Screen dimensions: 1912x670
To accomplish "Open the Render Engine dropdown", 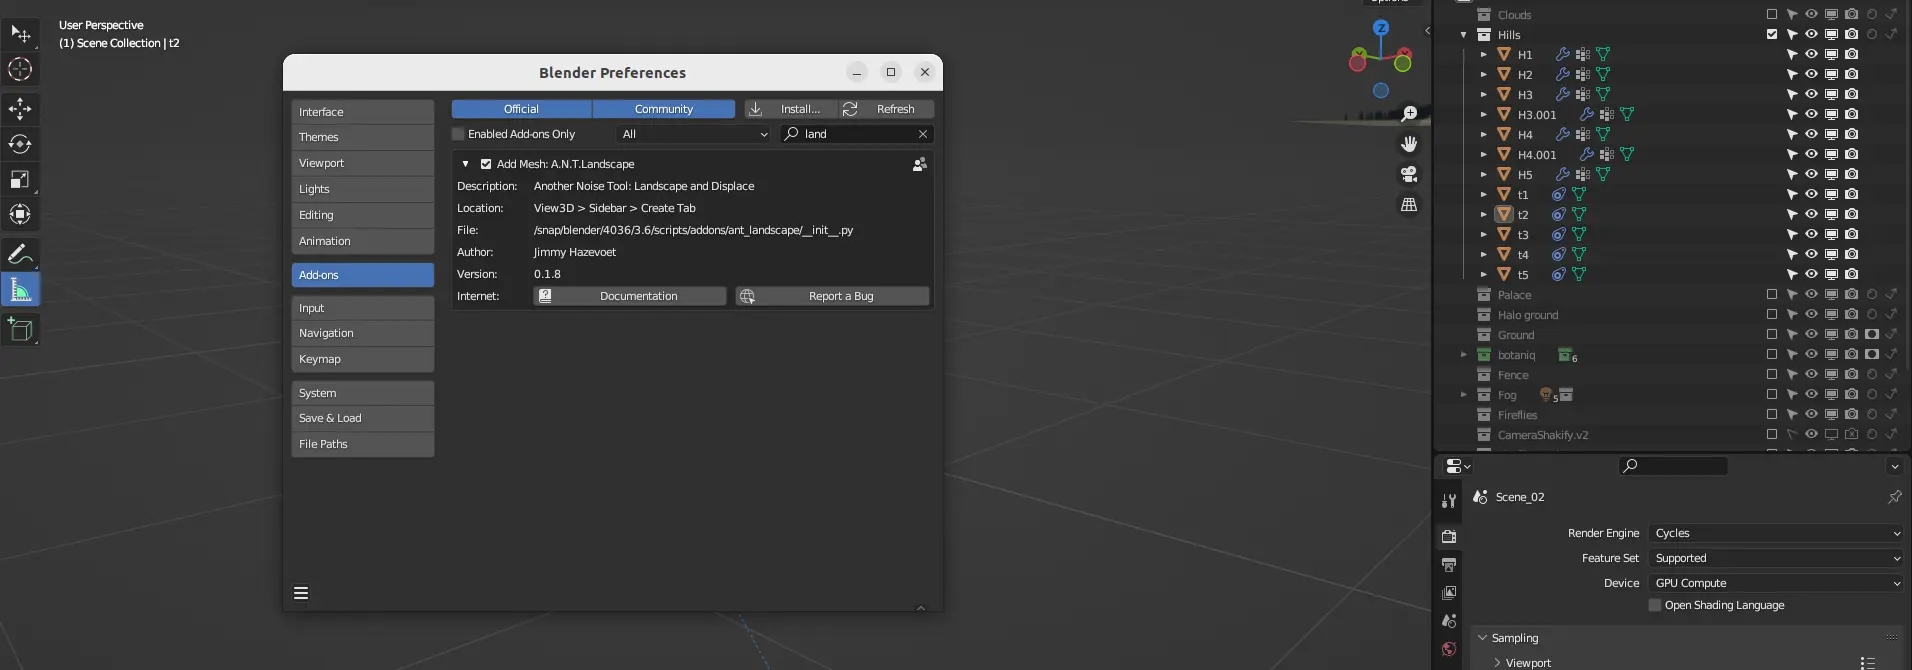I will [x=1775, y=533].
